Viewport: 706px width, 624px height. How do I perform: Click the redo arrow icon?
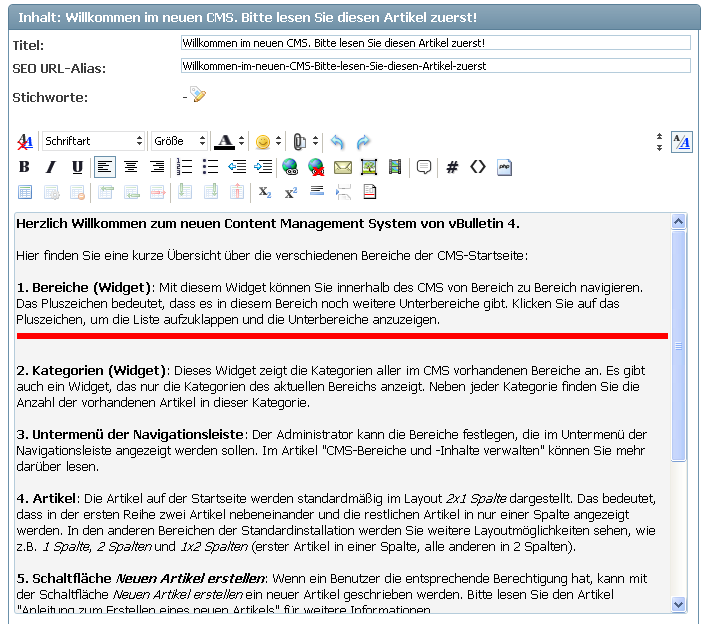(363, 142)
